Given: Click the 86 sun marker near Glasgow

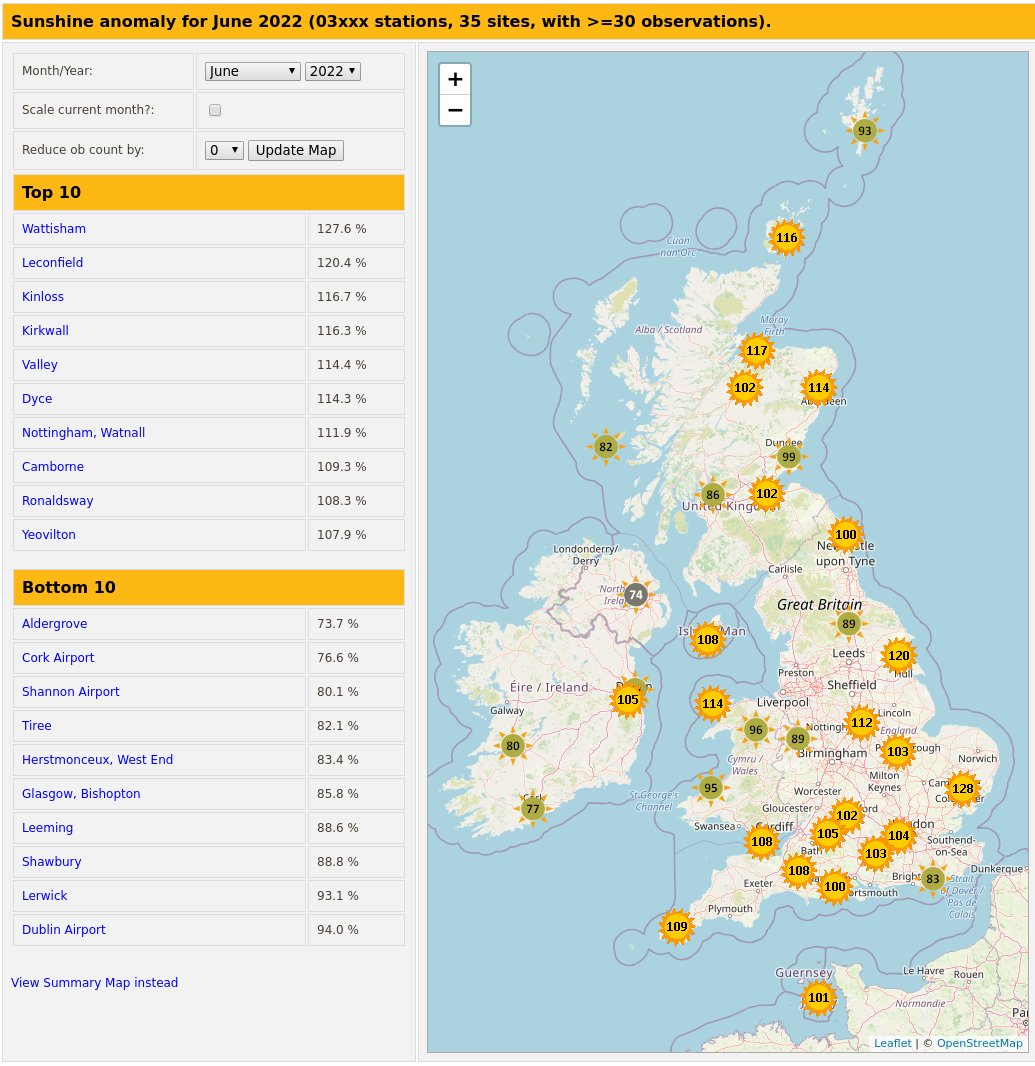Looking at the screenshot, I should click(x=713, y=495).
